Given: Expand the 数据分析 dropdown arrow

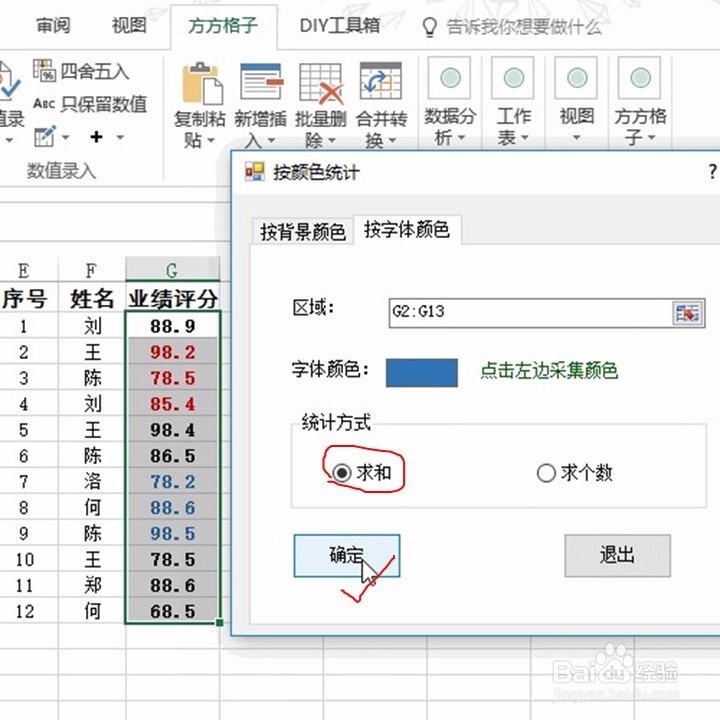Looking at the screenshot, I should (x=461, y=137).
